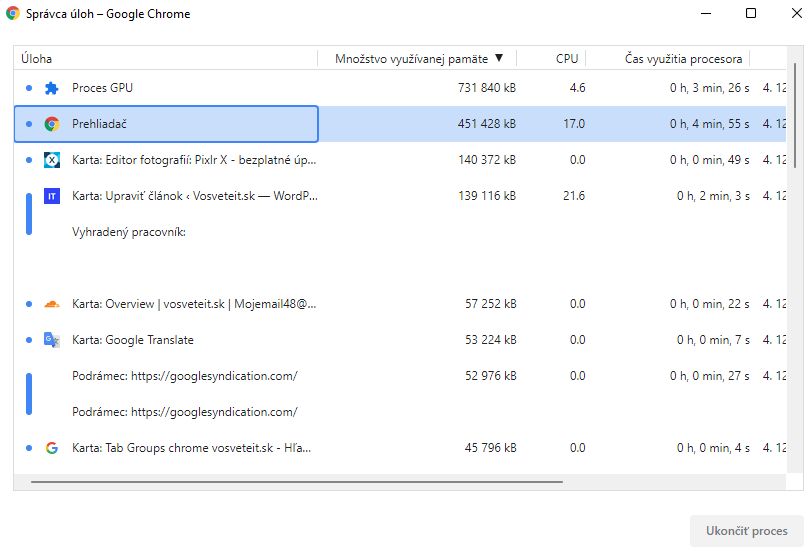Click the Cloudflare cloud icon in Overview row
This screenshot has width=812, height=557.
[x=51, y=304]
